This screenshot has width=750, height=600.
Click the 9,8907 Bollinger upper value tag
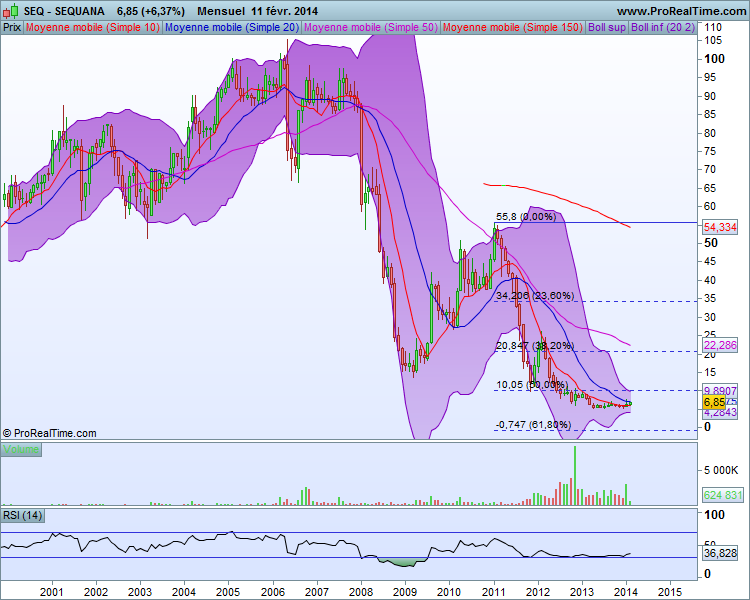(x=720, y=391)
